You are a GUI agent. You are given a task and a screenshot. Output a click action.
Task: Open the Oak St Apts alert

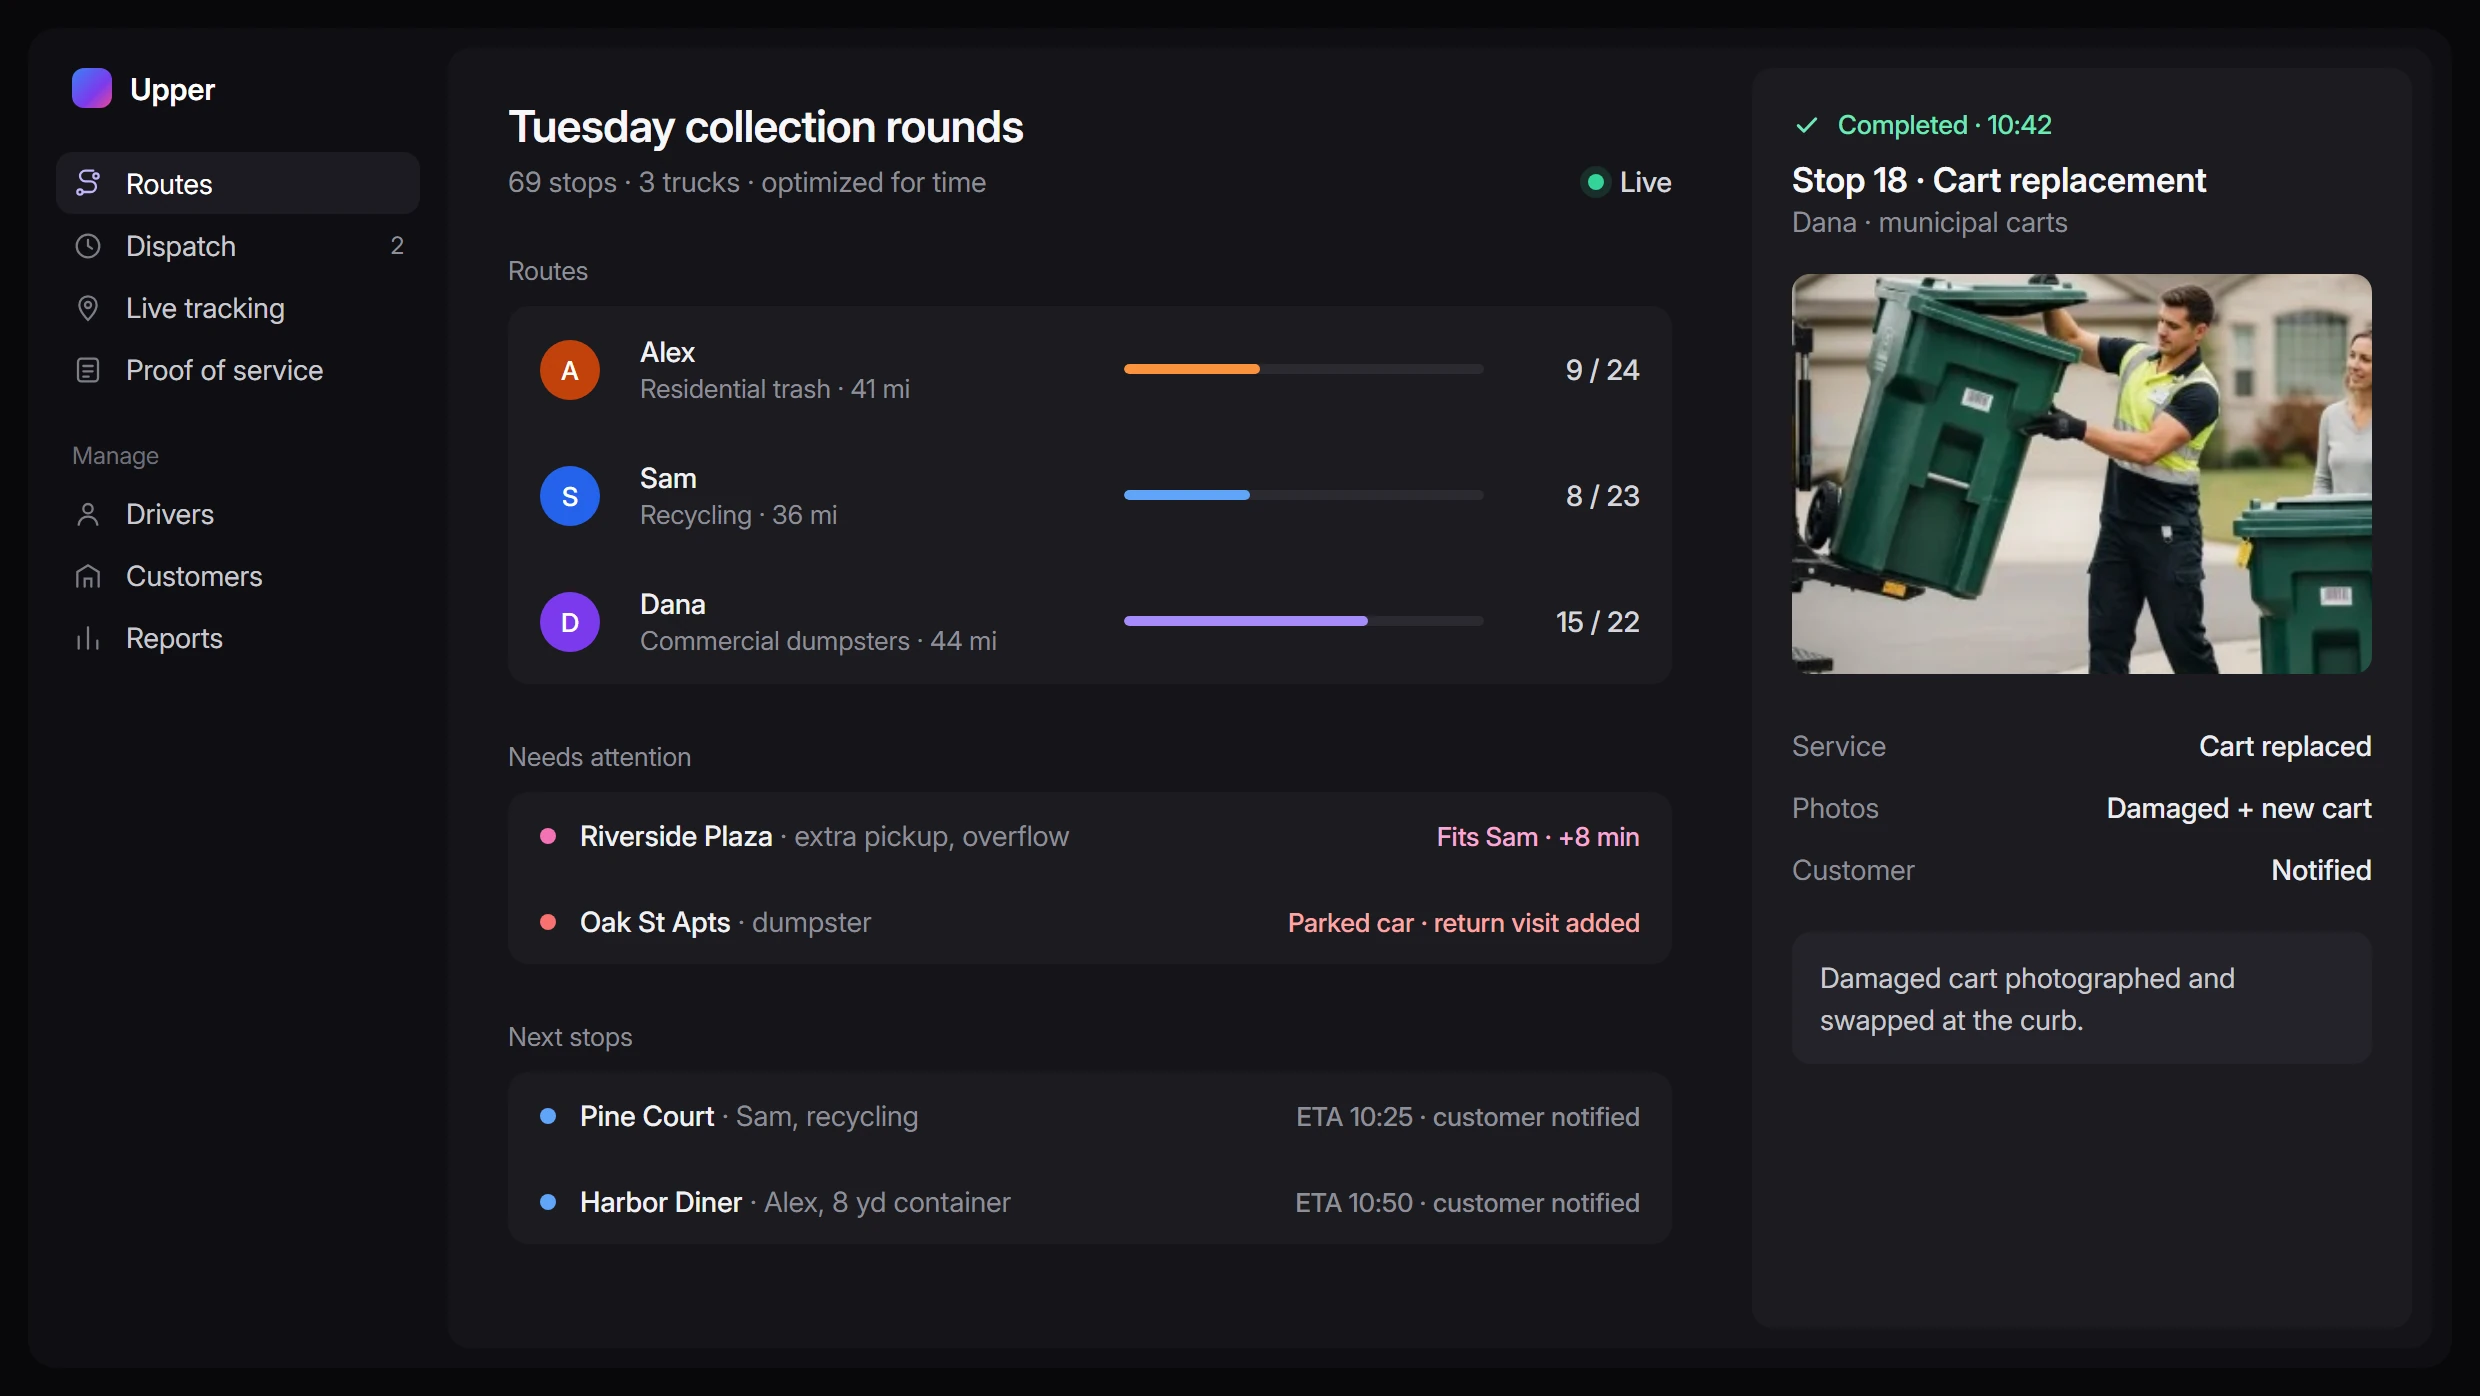1089,922
